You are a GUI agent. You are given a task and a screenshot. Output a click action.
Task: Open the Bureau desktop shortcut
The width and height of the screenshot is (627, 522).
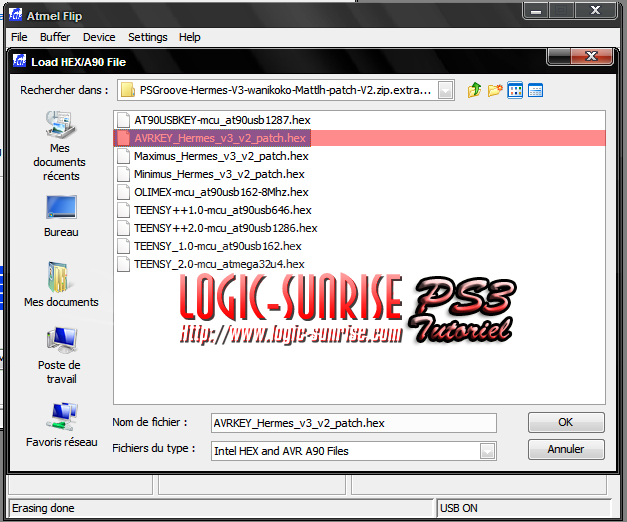coord(61,216)
